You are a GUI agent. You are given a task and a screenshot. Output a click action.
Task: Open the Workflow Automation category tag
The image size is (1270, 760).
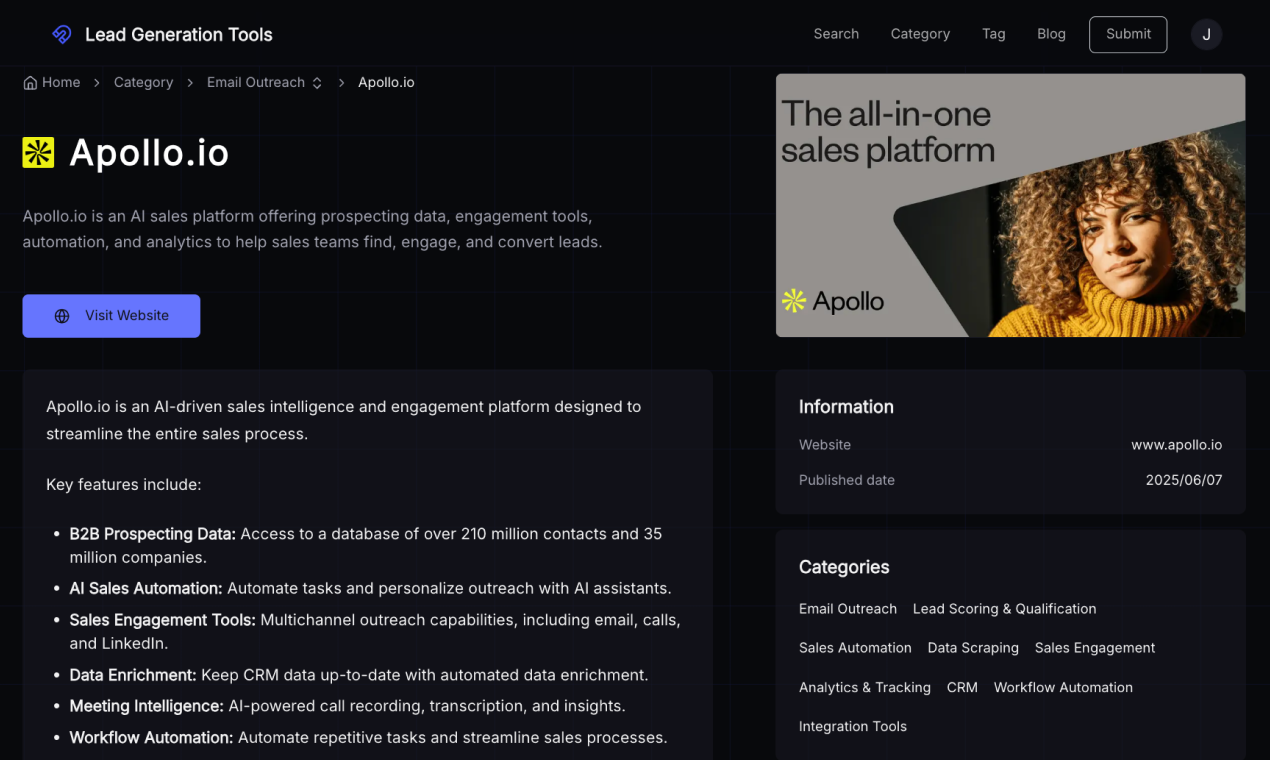pos(1063,687)
